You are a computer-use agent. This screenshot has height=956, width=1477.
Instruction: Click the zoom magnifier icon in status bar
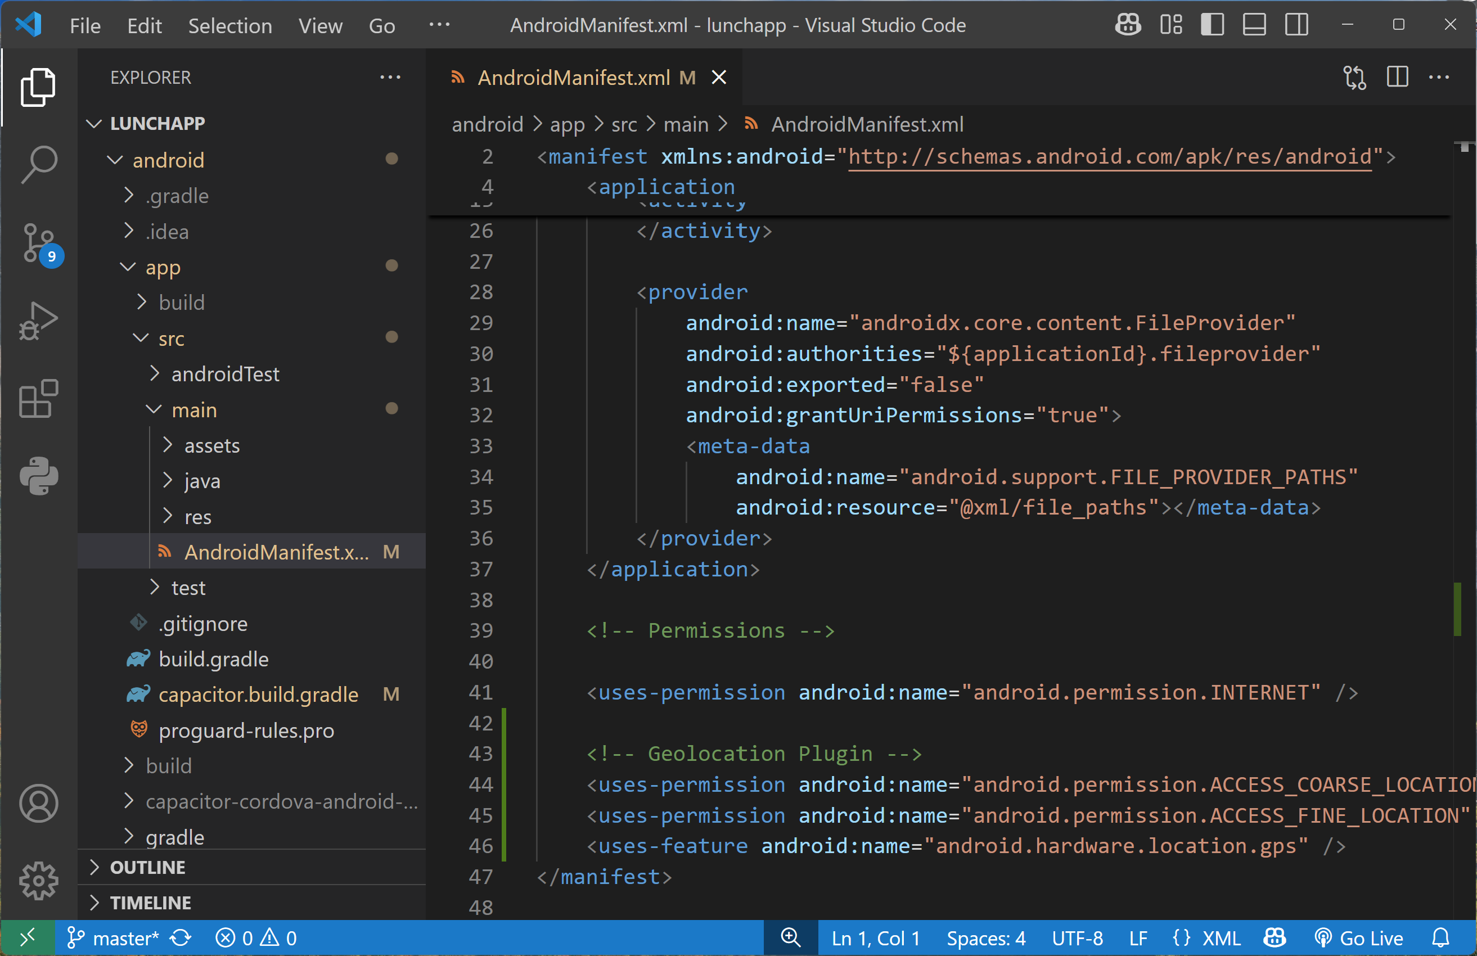click(x=790, y=938)
